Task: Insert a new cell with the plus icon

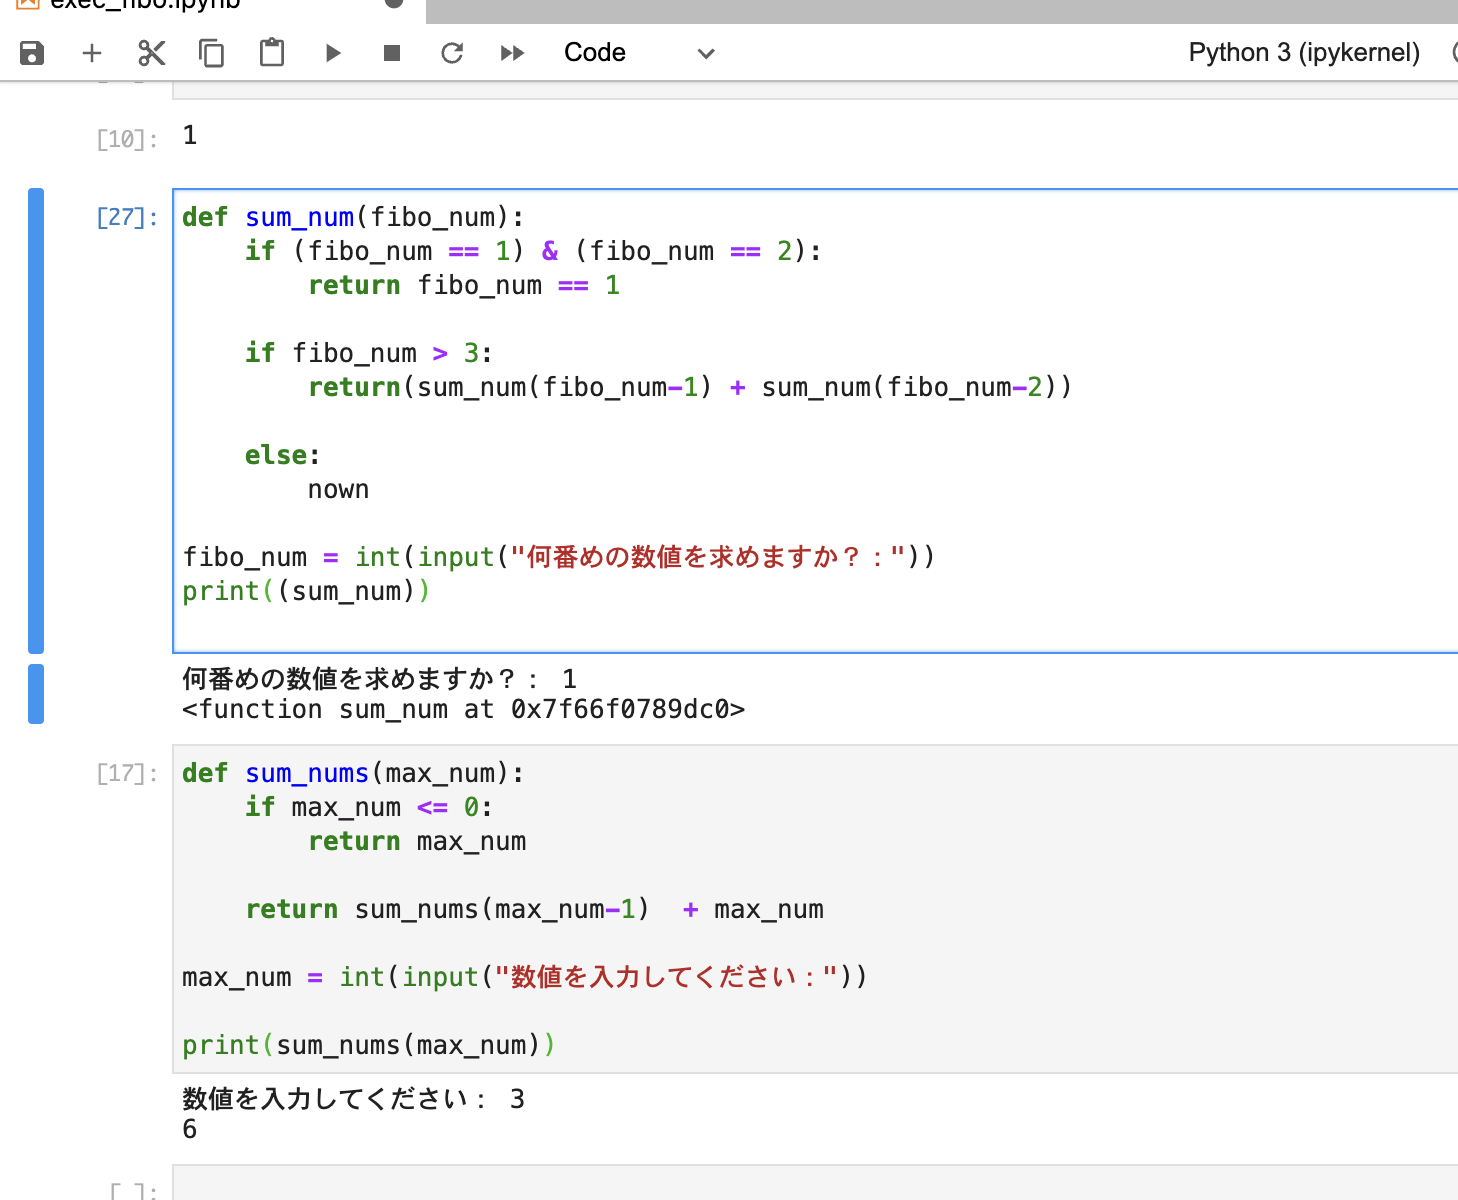Action: (92, 53)
